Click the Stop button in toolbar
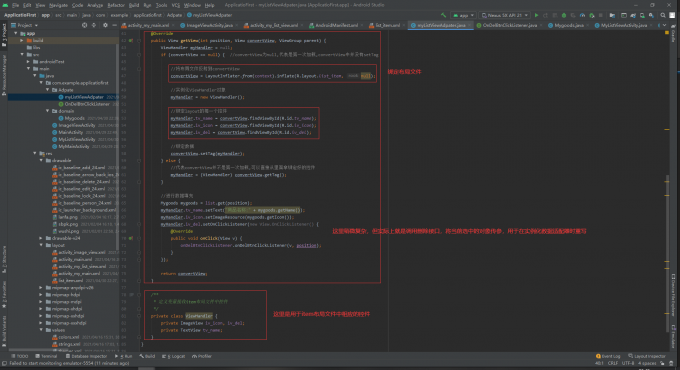 [x=601, y=15]
